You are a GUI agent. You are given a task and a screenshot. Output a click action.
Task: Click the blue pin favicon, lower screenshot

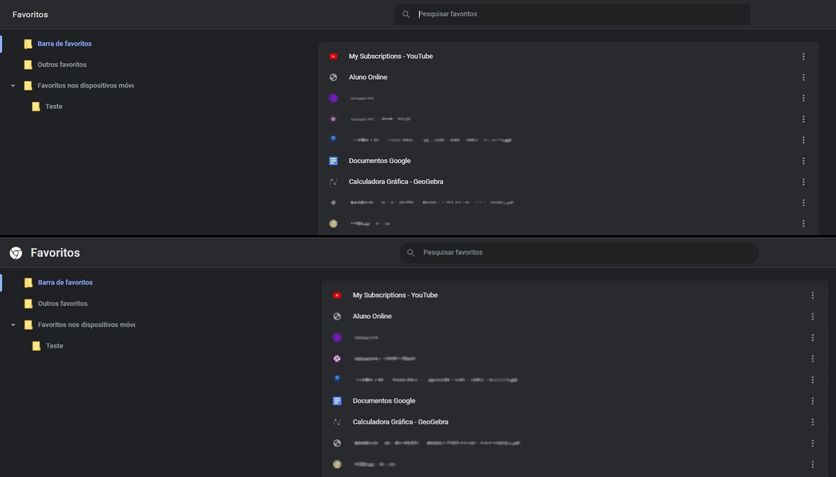click(337, 379)
